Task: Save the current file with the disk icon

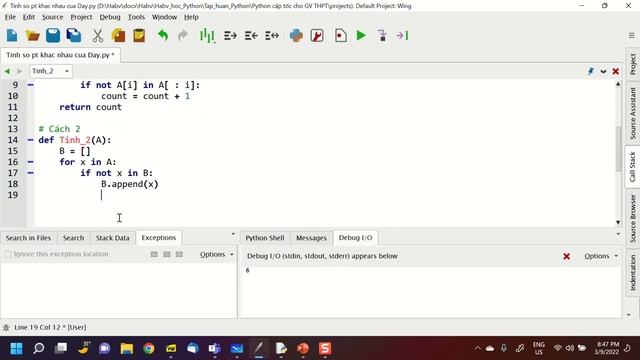Action: (53, 36)
